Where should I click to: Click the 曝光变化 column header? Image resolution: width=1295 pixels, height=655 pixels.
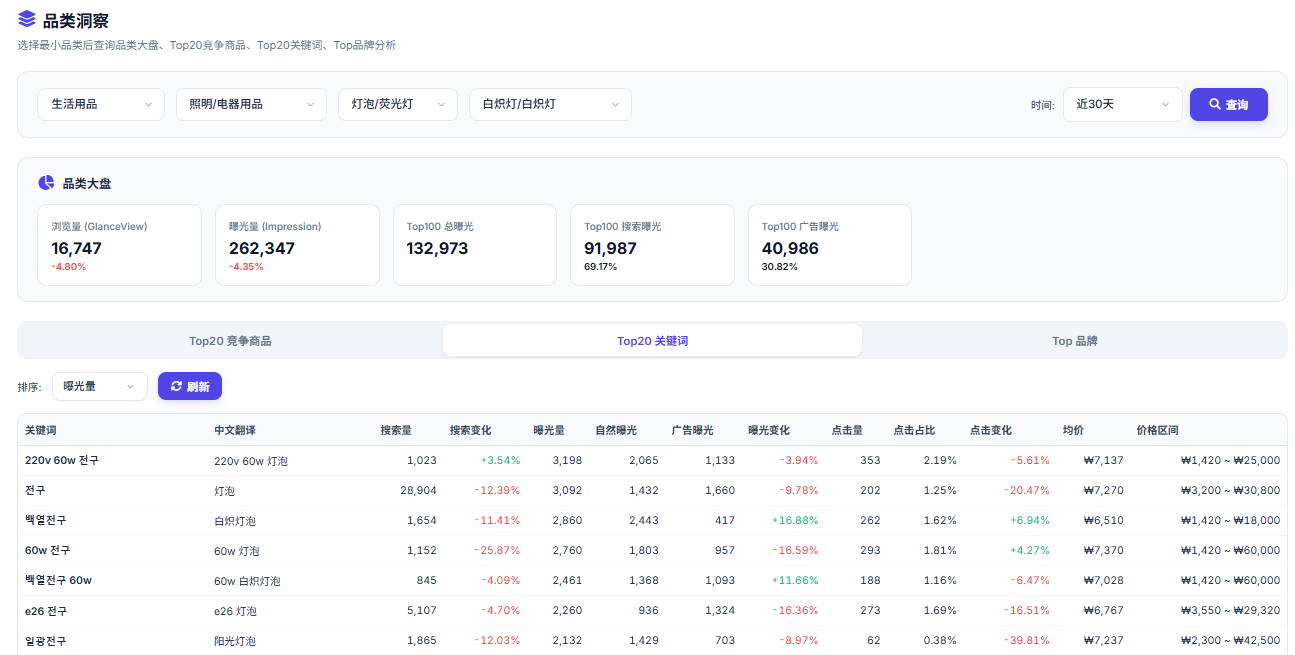[769, 430]
